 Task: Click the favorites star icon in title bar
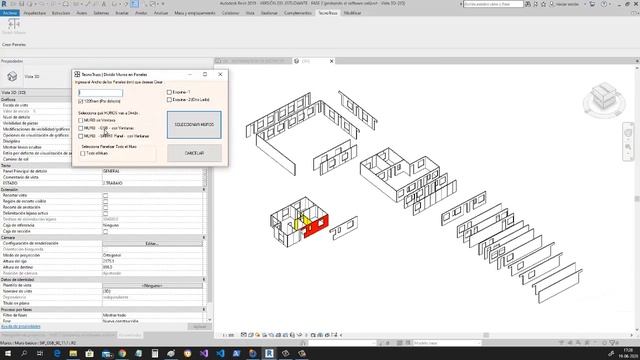543,4
